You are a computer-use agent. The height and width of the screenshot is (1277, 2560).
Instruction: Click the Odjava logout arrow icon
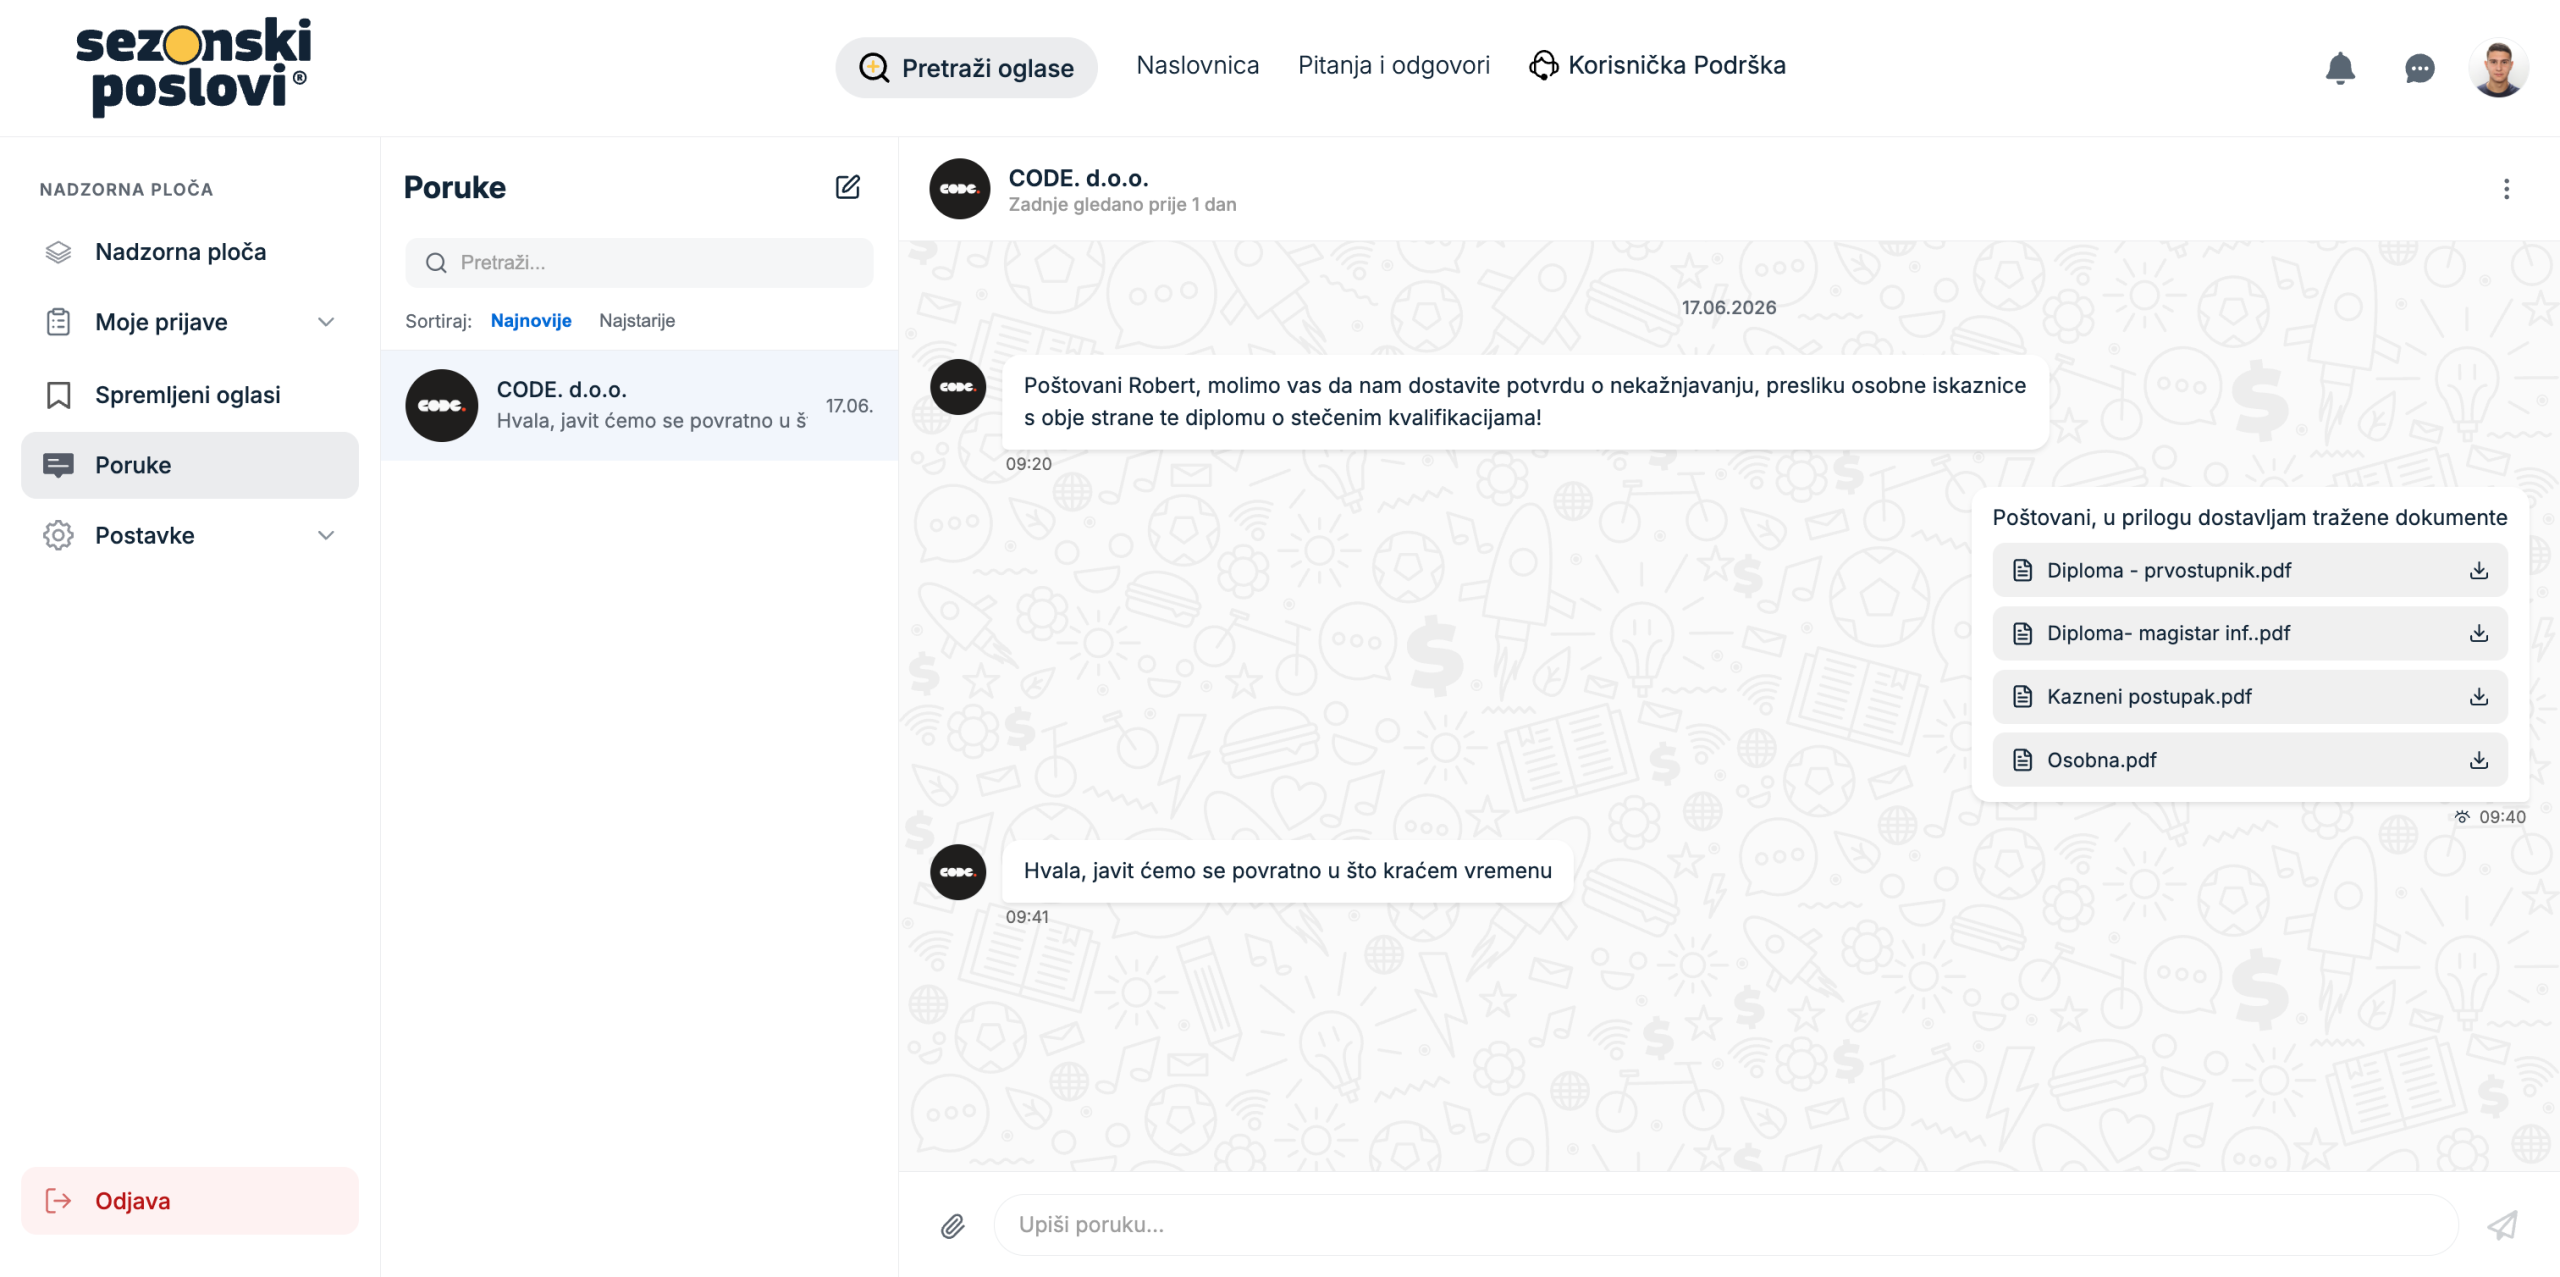58,1201
